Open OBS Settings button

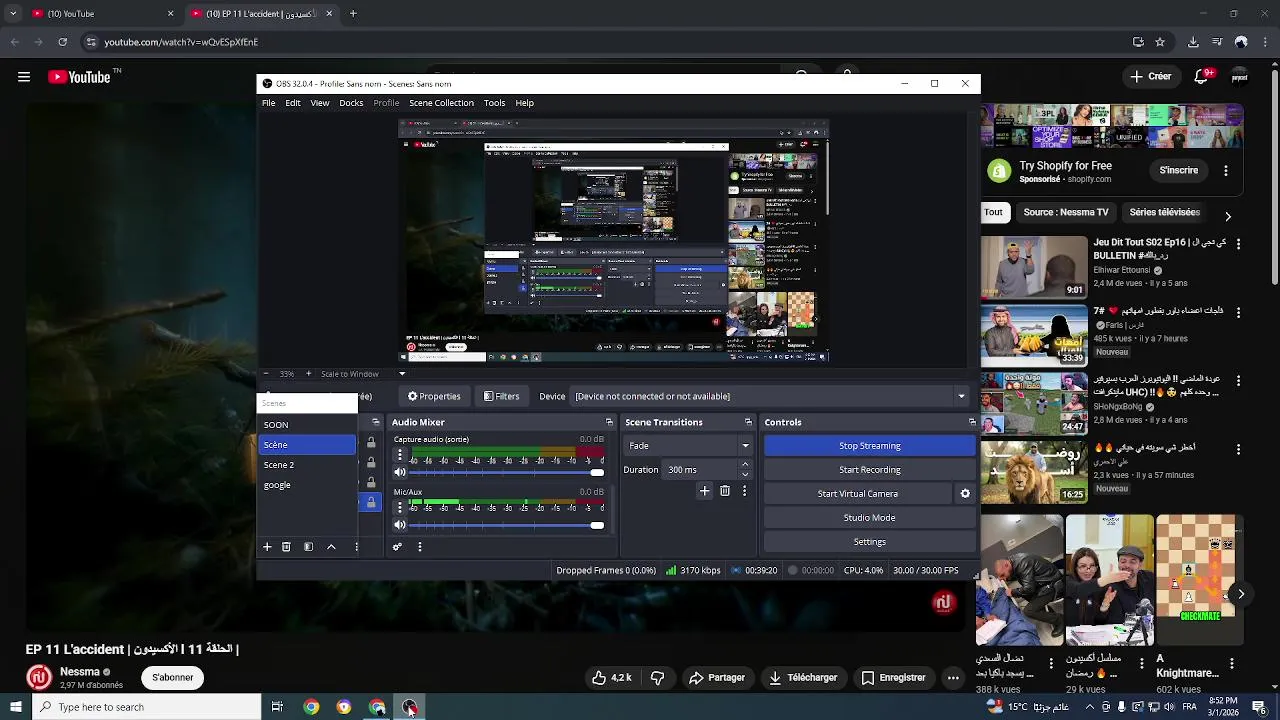869,542
